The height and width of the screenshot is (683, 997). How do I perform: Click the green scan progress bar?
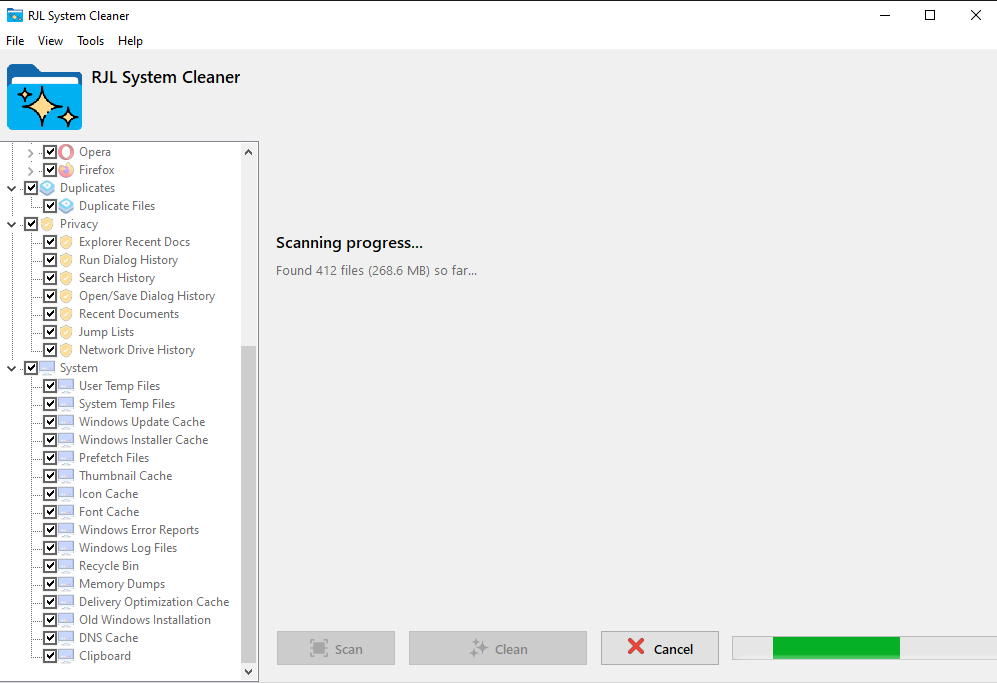click(x=836, y=647)
